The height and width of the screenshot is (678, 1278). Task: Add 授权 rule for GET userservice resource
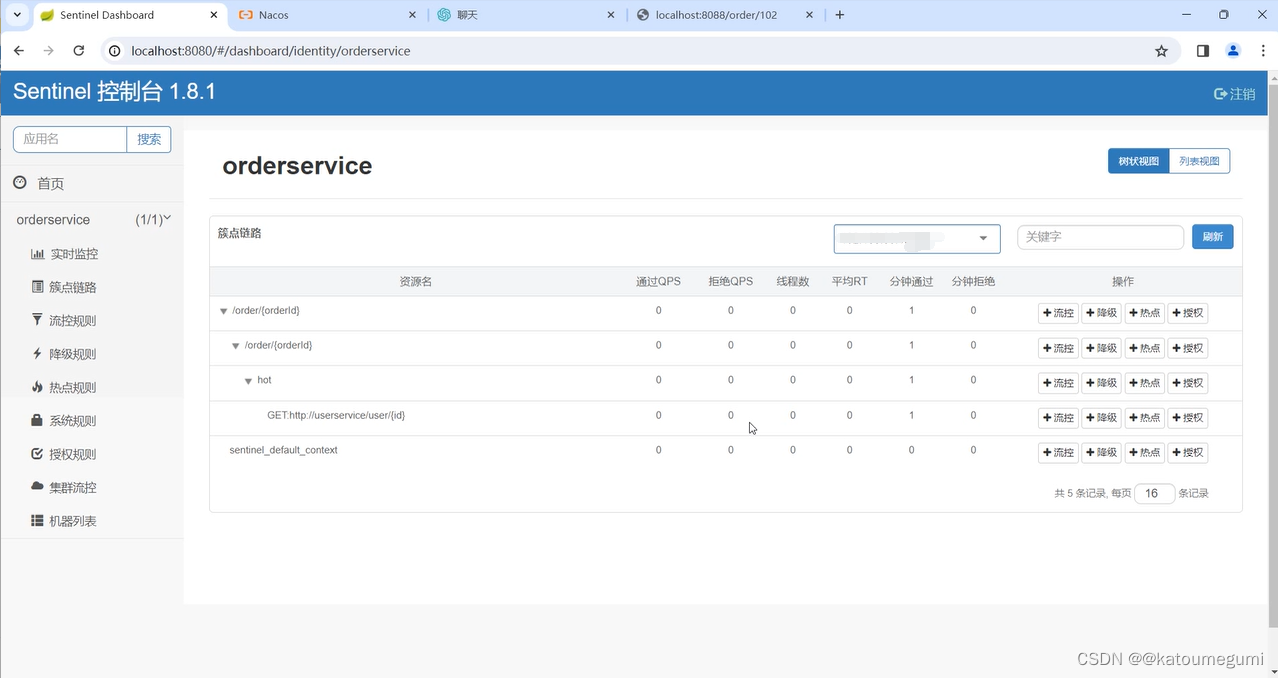(1188, 418)
